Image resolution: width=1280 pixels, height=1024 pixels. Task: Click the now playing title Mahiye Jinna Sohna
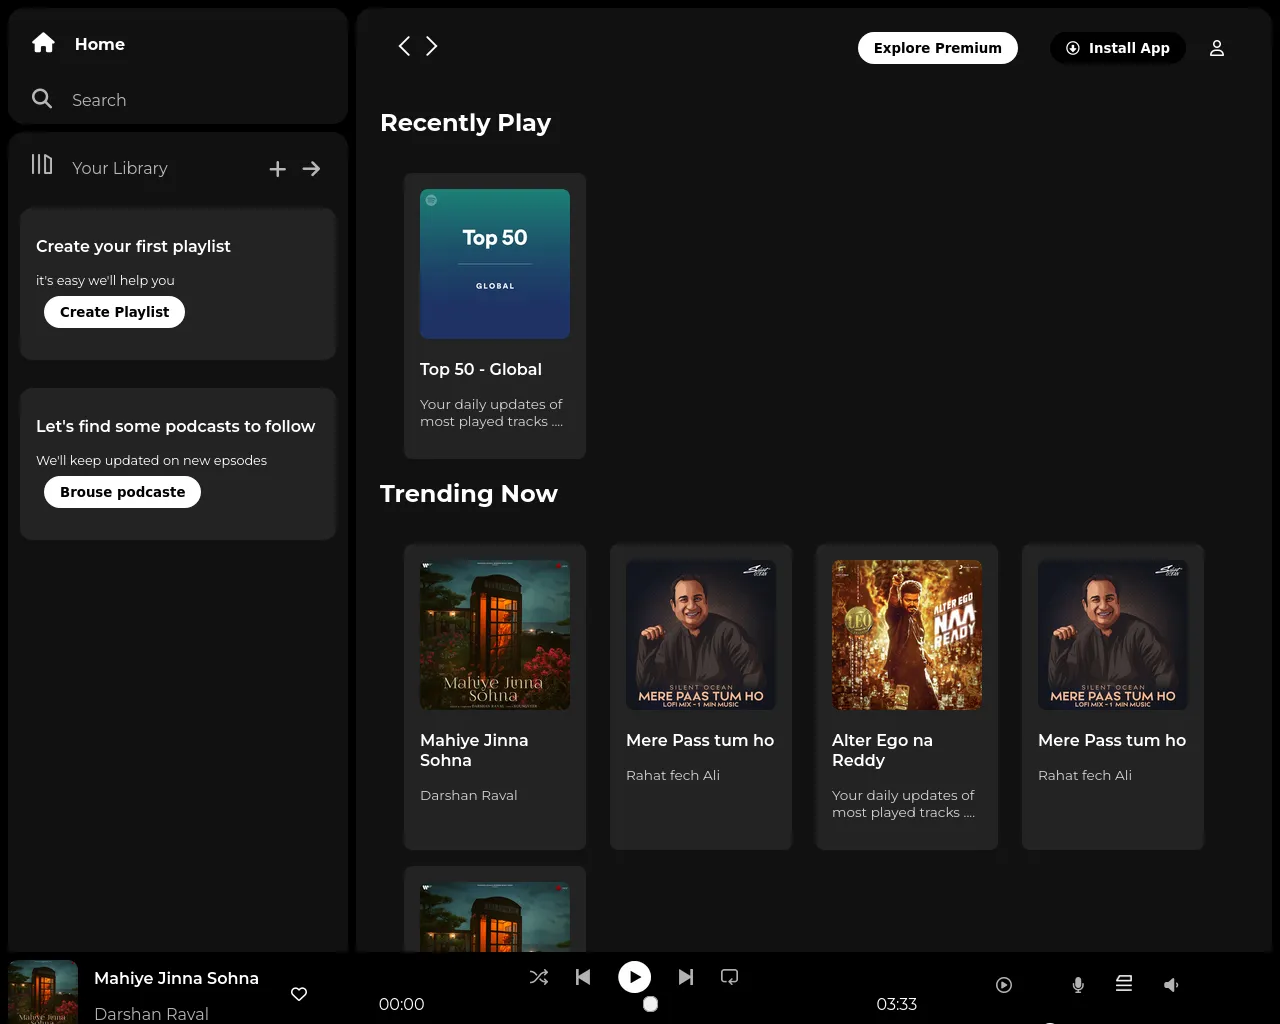[x=176, y=978]
